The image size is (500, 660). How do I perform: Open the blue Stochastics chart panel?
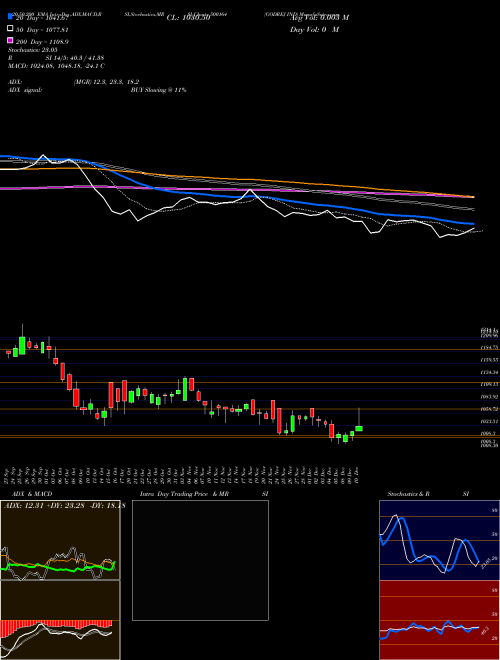coord(439,540)
